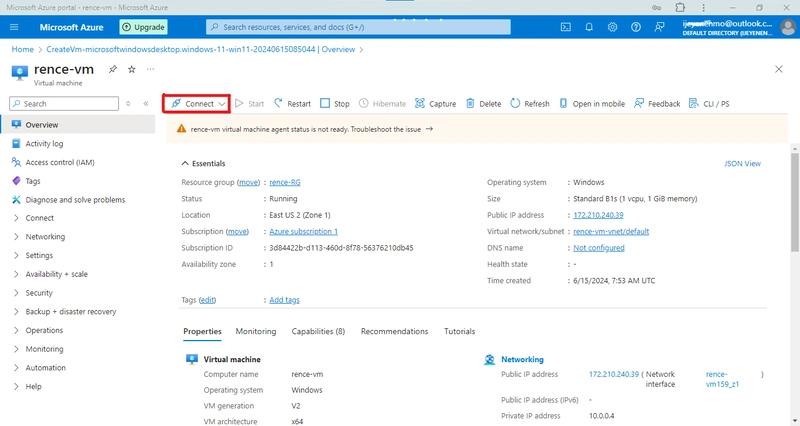Click the edit link next to Tags
The height and width of the screenshot is (426, 800).
[x=207, y=300]
